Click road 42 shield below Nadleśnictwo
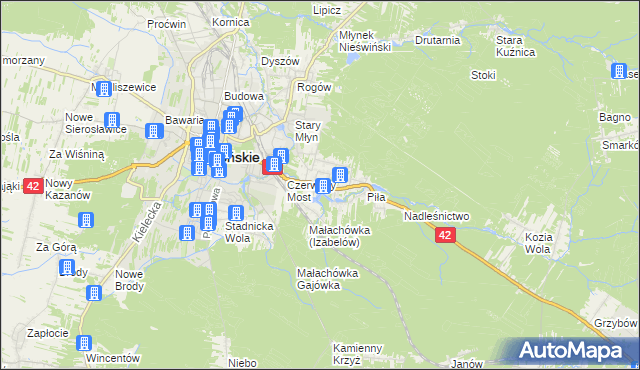640x370 pixels. (x=445, y=235)
